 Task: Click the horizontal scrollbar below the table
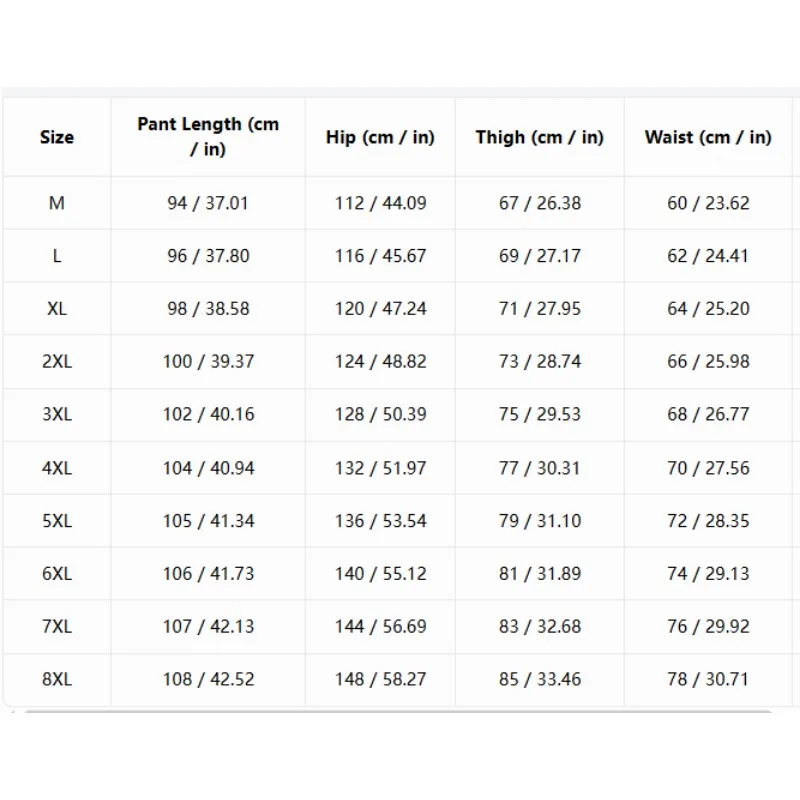398,711
